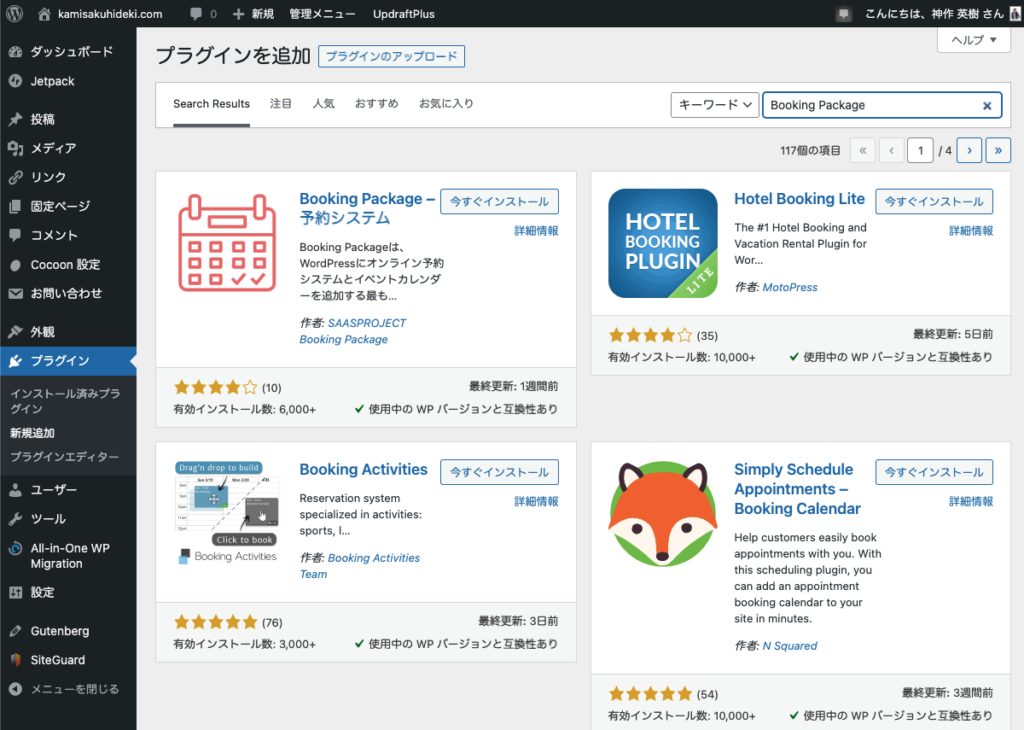Click the current page number field
This screenshot has width=1024, height=730.
coord(920,150)
